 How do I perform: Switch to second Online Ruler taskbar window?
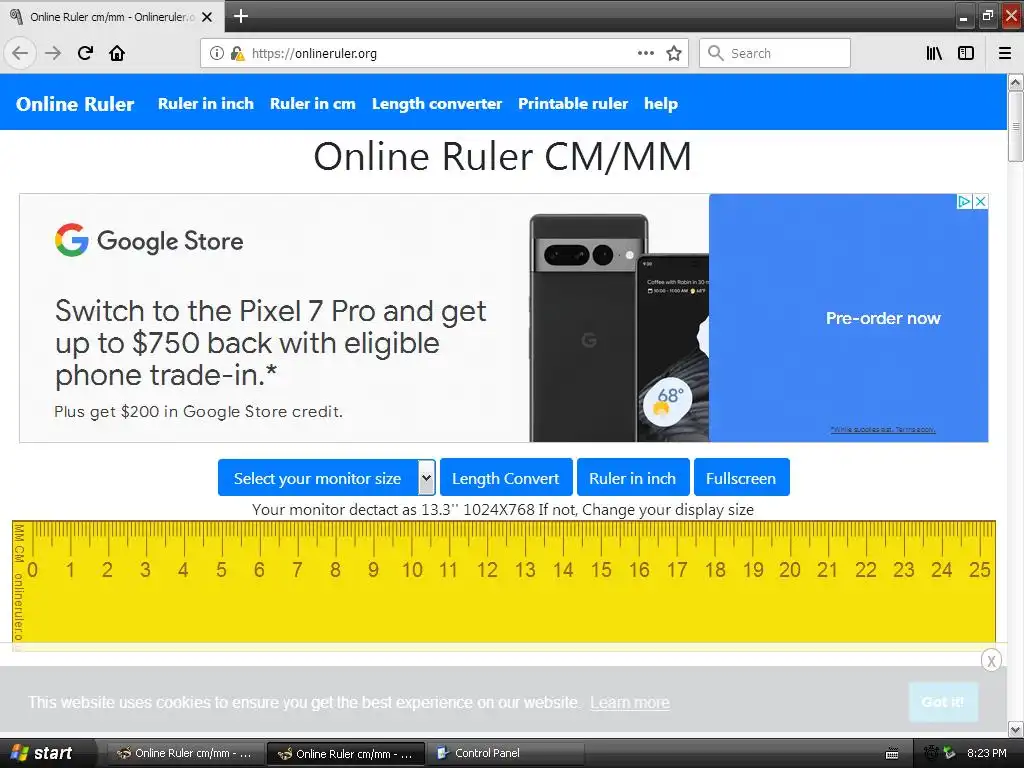click(345, 753)
